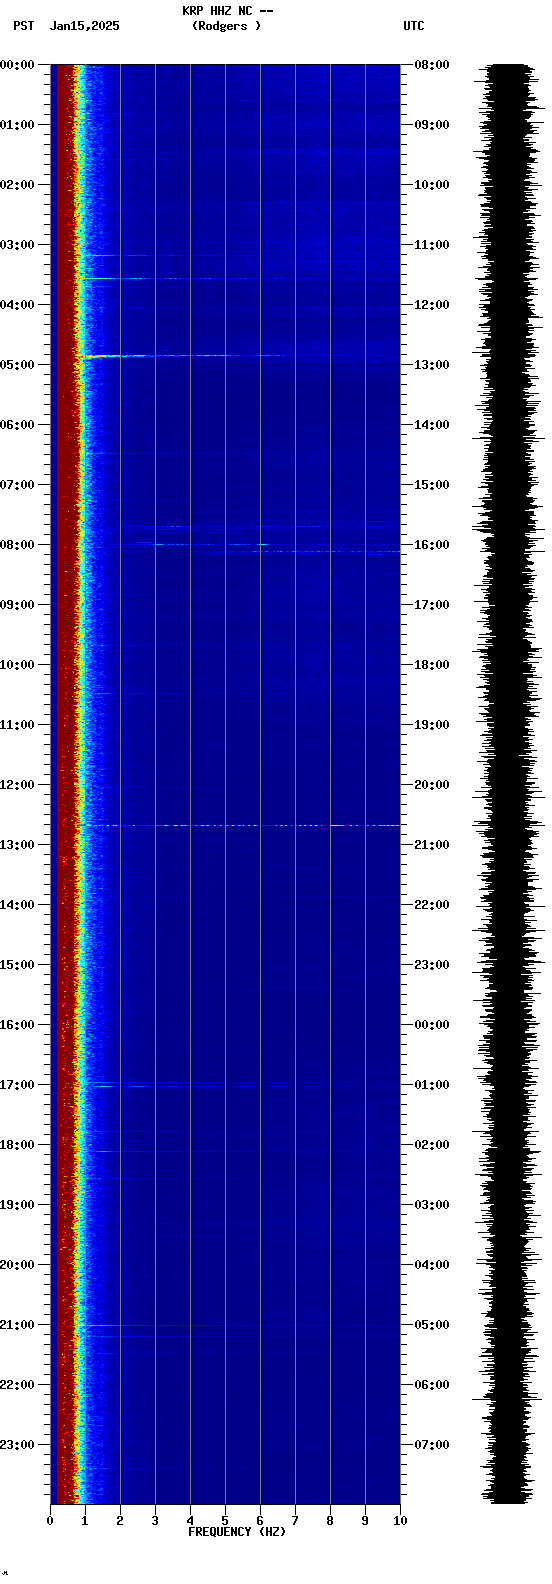Screen dimensions: 552x1584
Task: Click the '04:00' UTC time label on right axis
Action: pyautogui.click(x=432, y=1265)
